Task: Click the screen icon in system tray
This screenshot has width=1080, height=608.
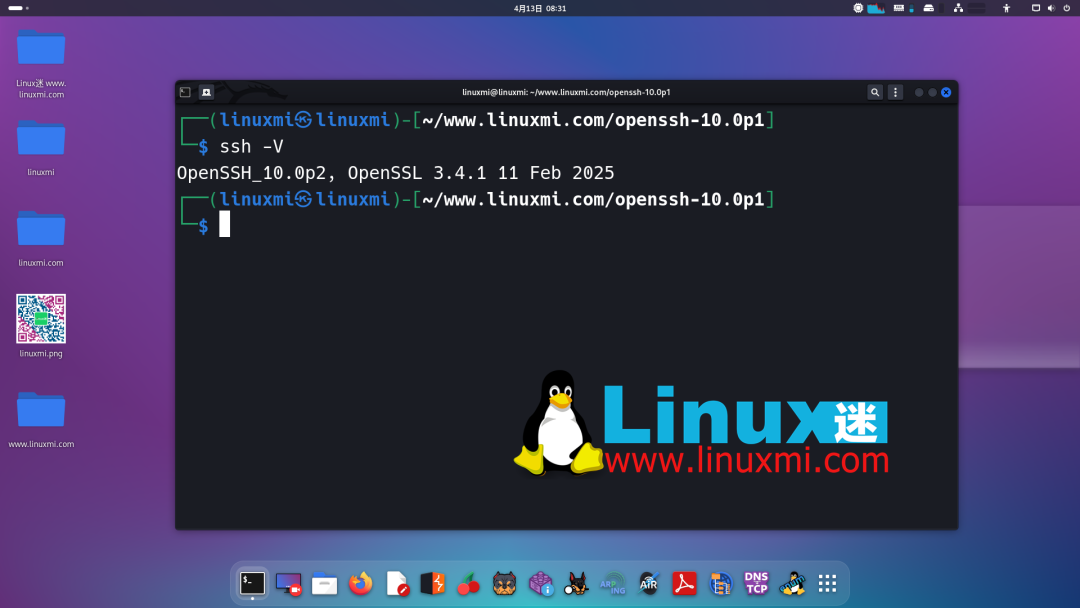Action: (x=1036, y=8)
